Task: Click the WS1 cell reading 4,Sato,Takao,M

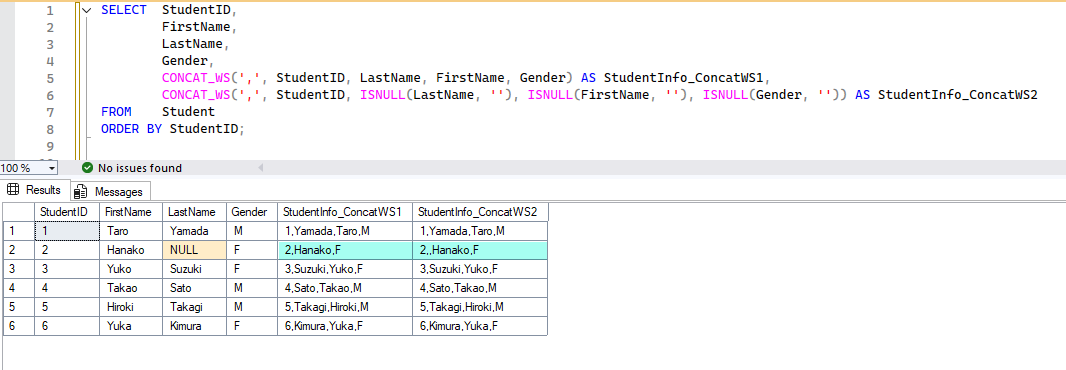Action: click(x=345, y=288)
